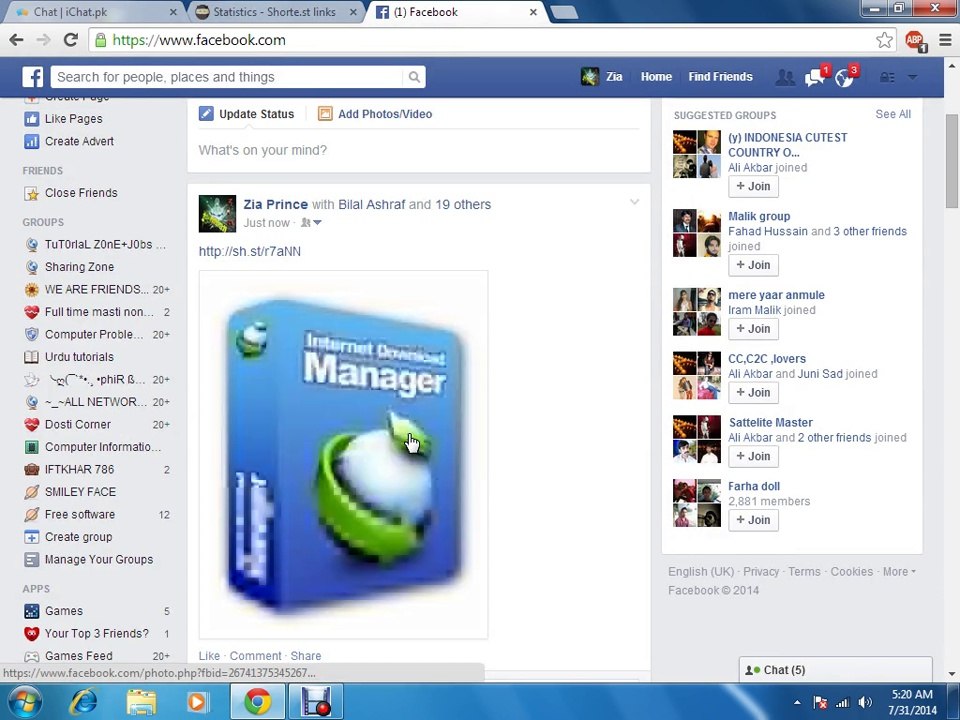
Task: Select the Facebook browser tab
Action: coord(456,12)
